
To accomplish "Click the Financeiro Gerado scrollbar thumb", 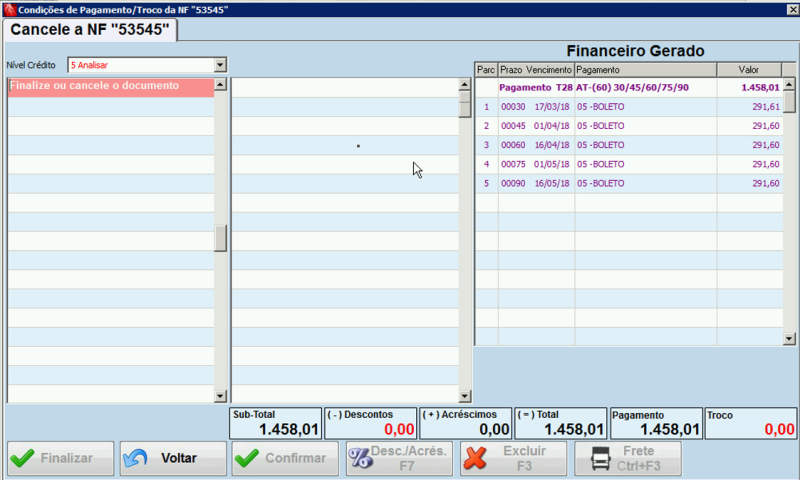I will pyautogui.click(x=789, y=102).
